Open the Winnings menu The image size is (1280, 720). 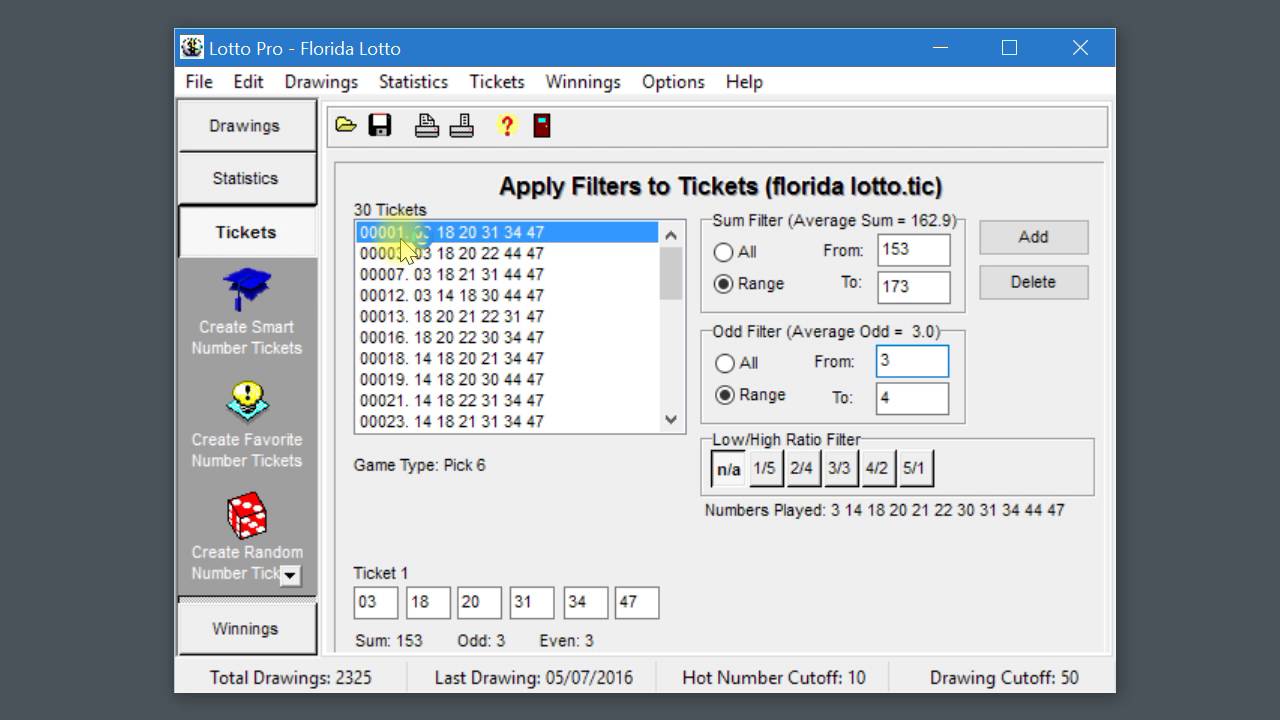click(x=583, y=82)
